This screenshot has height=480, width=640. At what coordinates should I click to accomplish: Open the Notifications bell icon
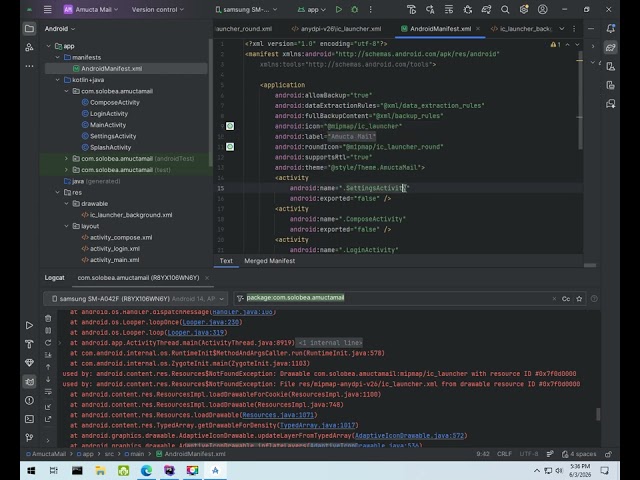coord(611,29)
